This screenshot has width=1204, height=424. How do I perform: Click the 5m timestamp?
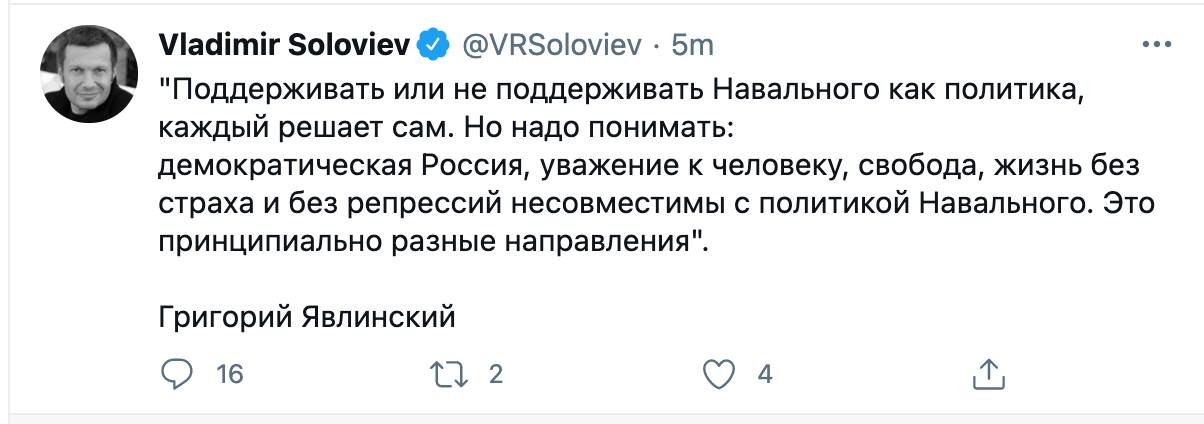[x=692, y=45]
